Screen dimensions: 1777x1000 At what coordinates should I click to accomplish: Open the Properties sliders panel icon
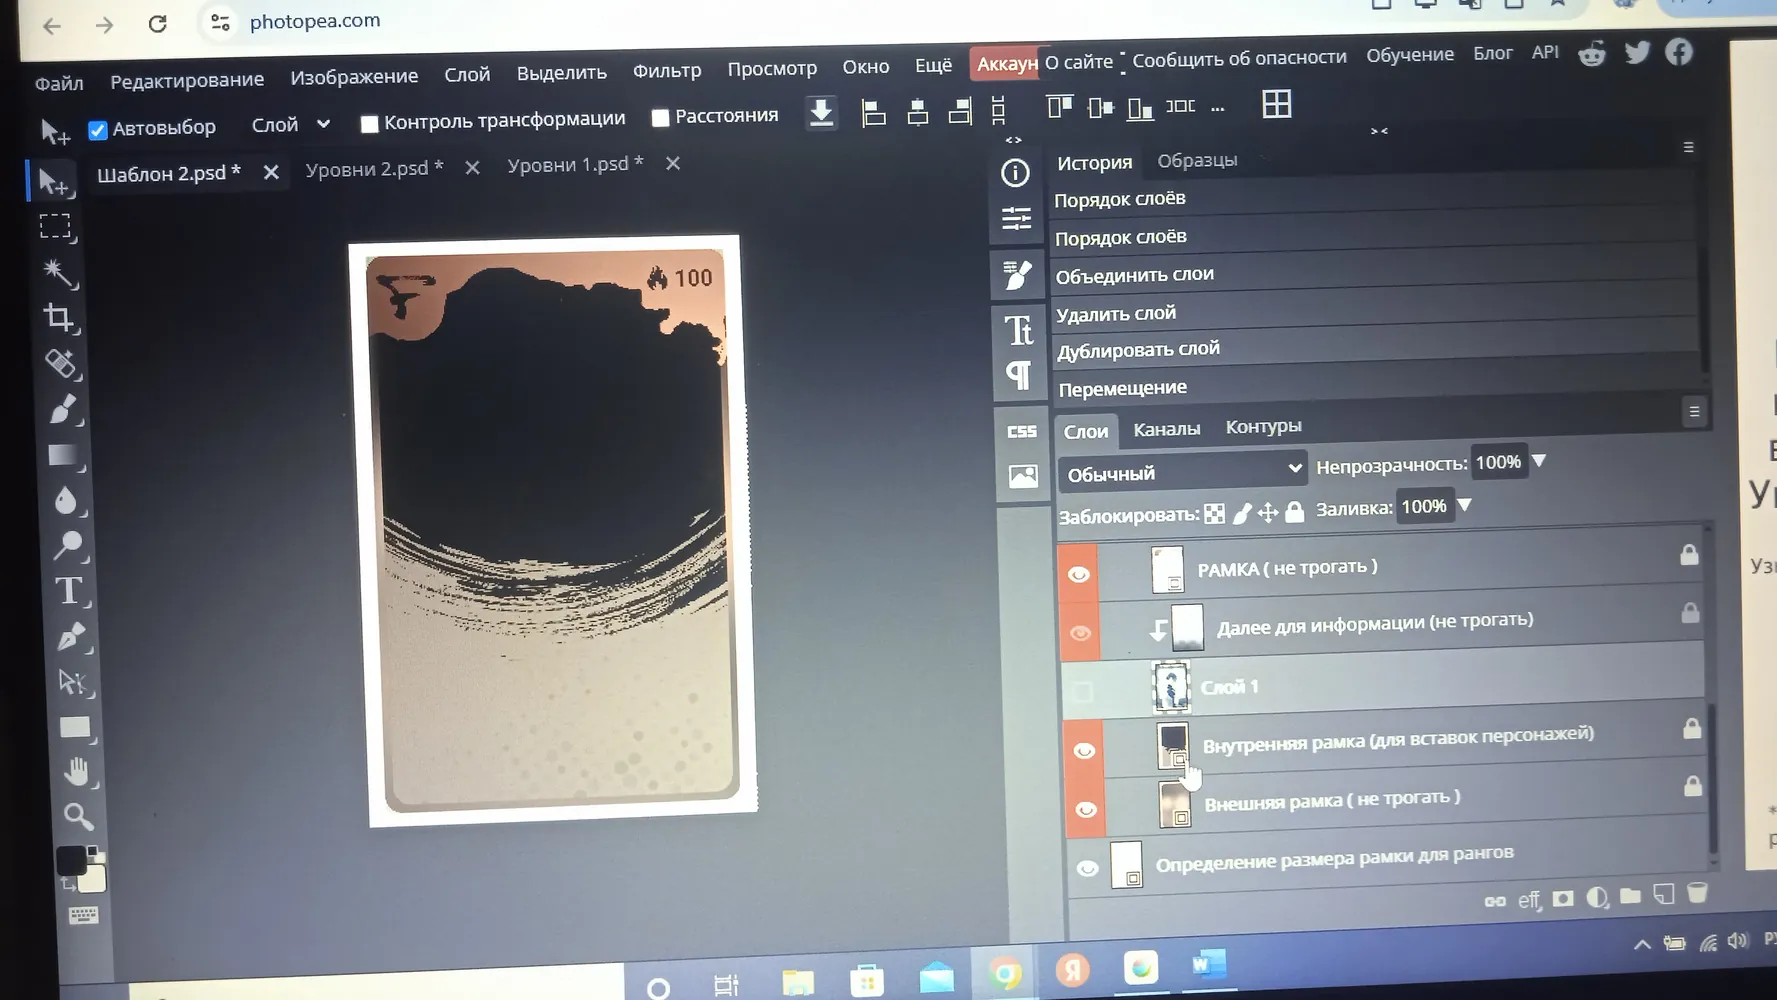click(1016, 218)
